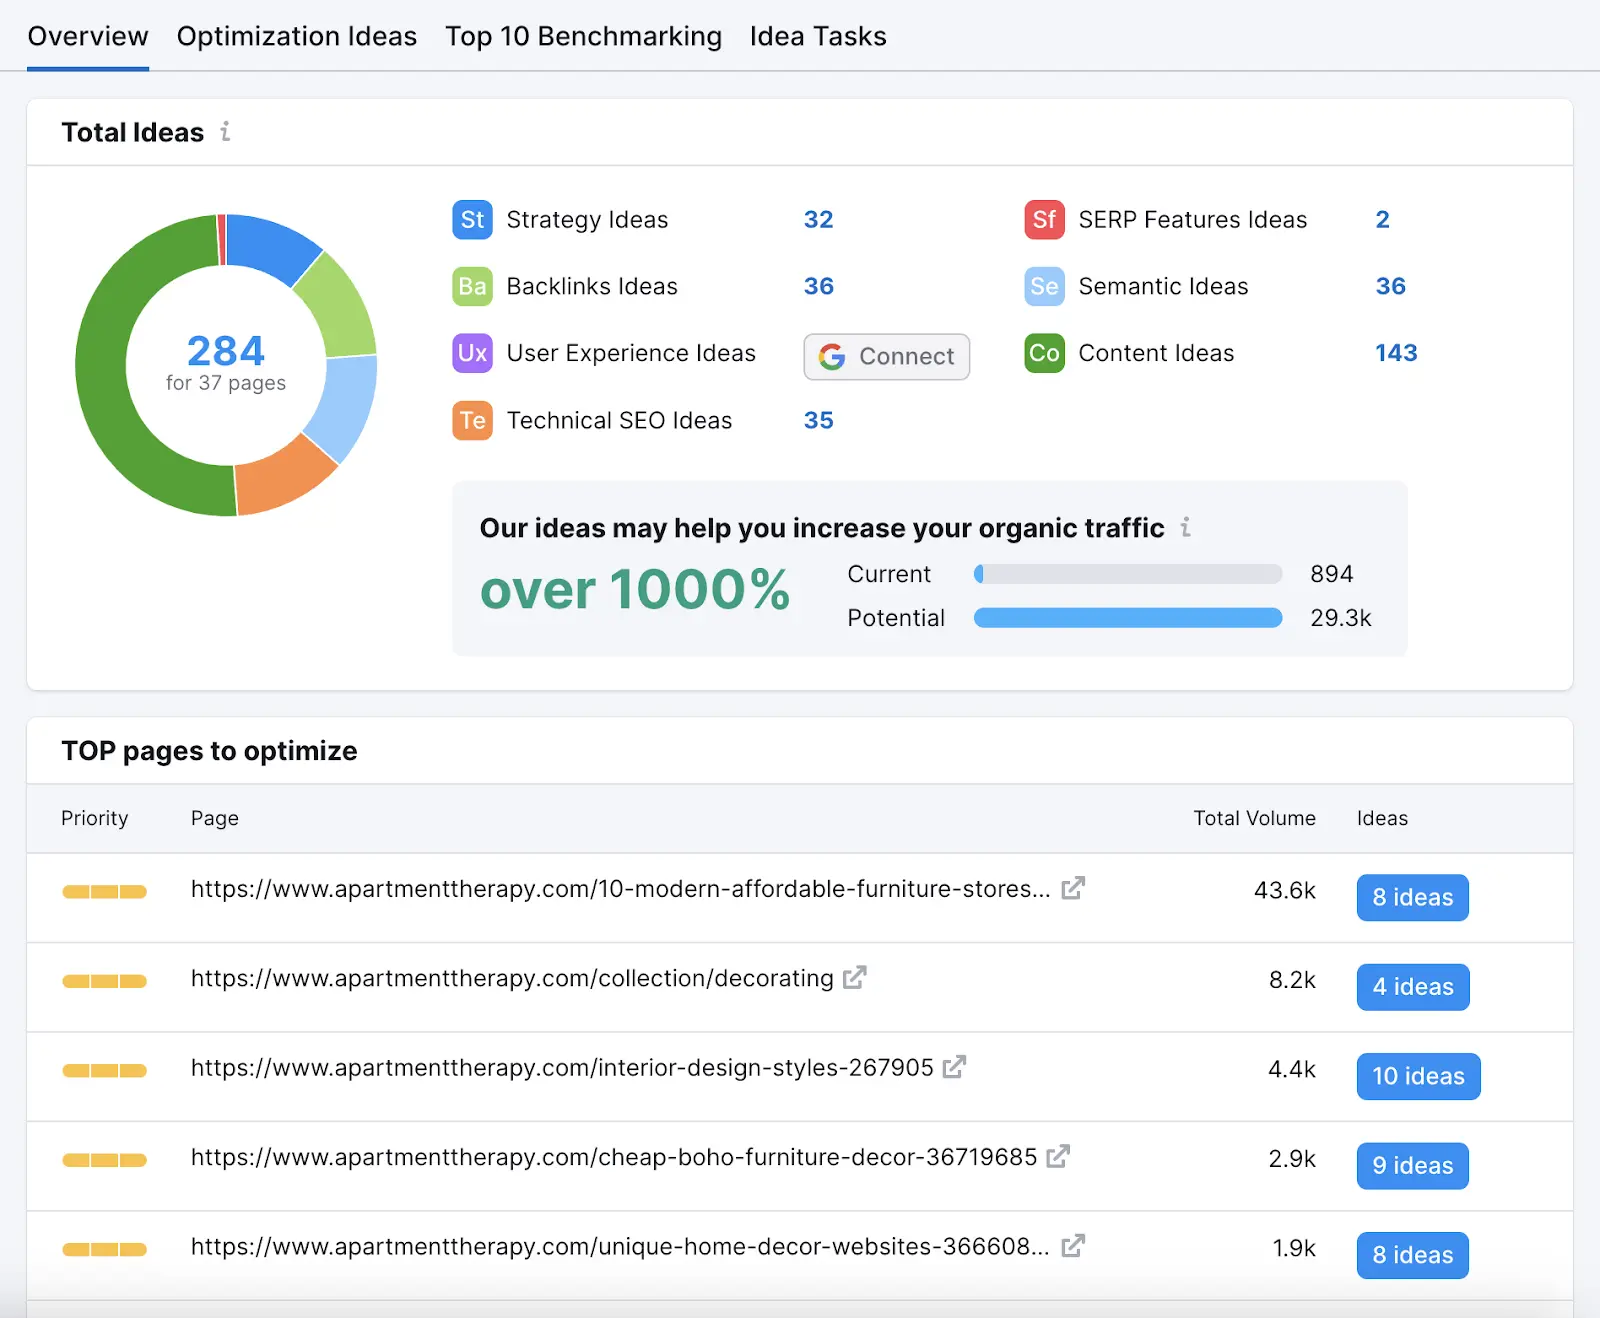Open 10 ideas for interior-design-styles page

coord(1417,1076)
